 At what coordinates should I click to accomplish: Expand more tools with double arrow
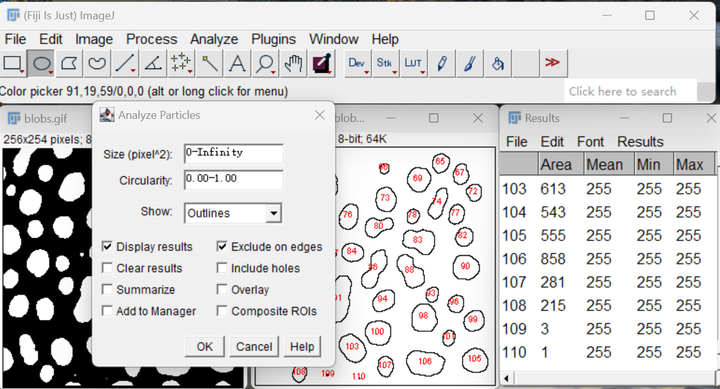coord(553,63)
